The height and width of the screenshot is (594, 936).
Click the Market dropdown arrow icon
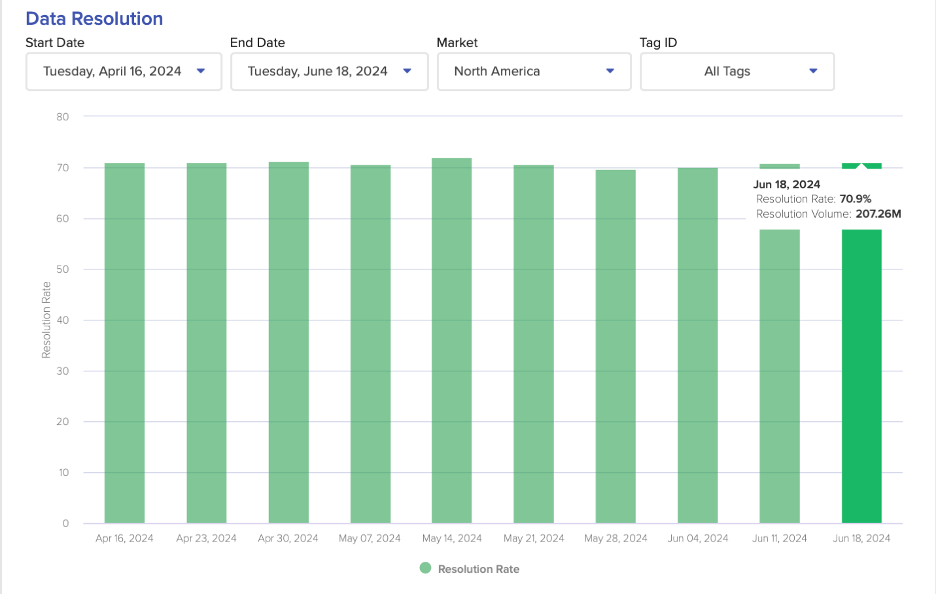(x=610, y=71)
